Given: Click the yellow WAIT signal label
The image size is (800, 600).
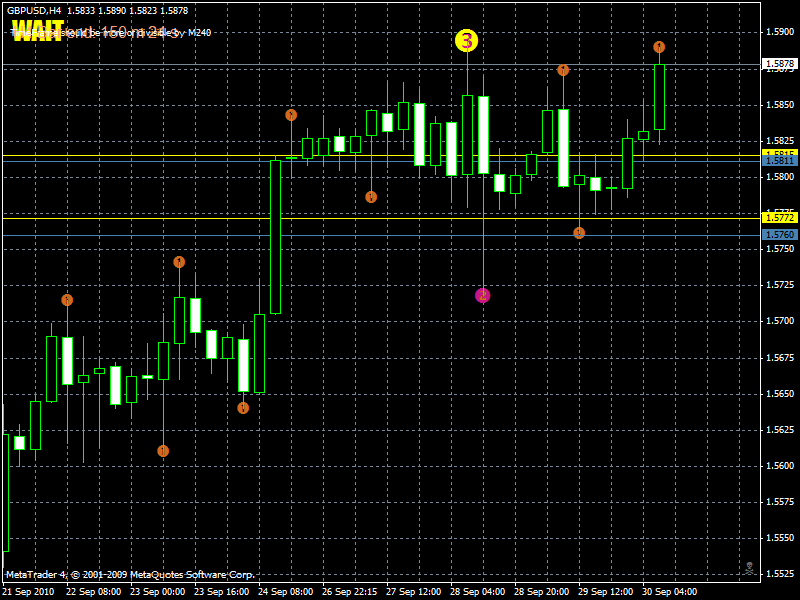Looking at the screenshot, I should 38,31.
